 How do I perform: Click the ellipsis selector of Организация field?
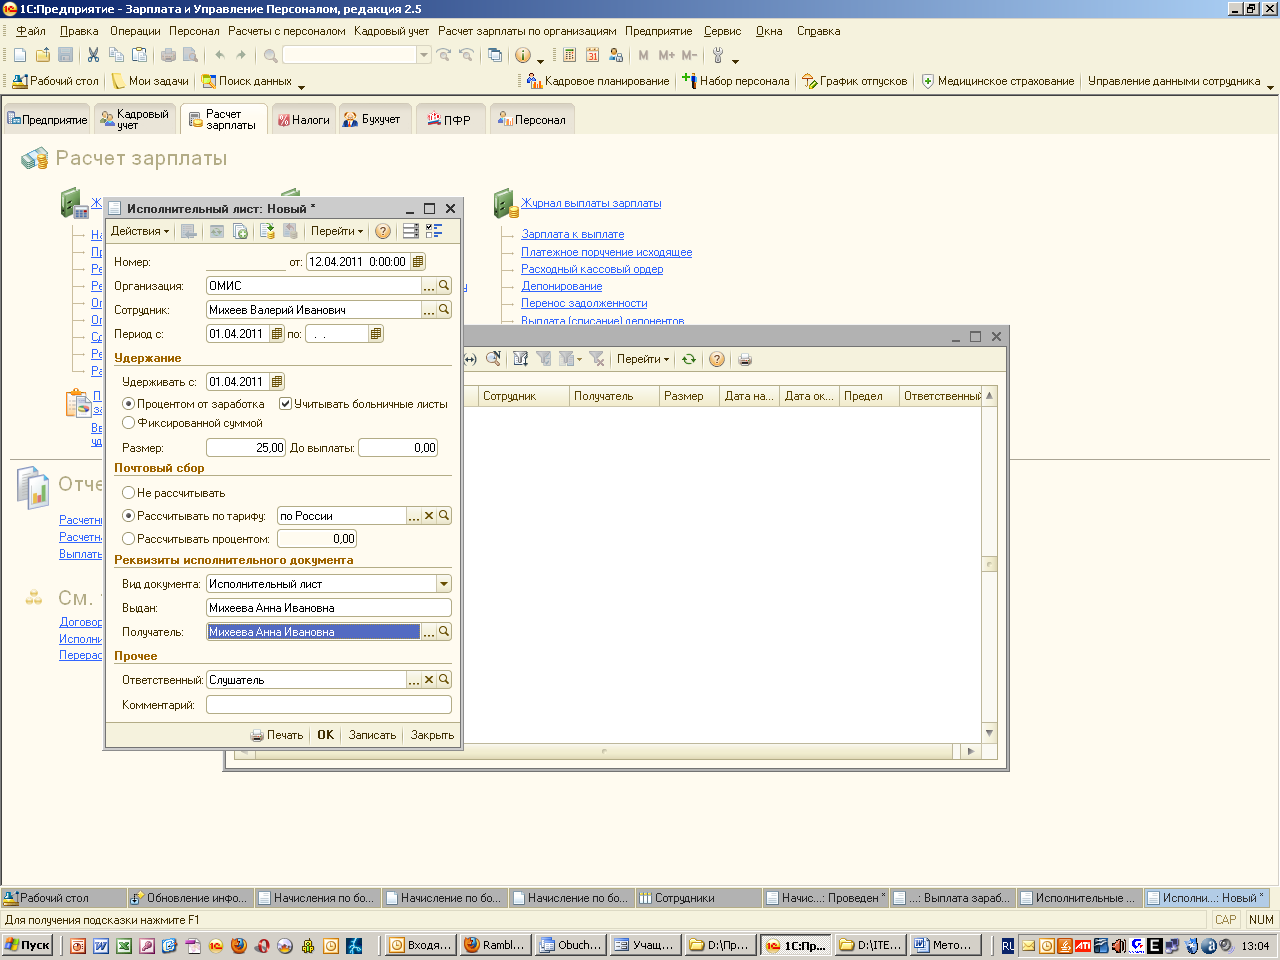tap(429, 286)
